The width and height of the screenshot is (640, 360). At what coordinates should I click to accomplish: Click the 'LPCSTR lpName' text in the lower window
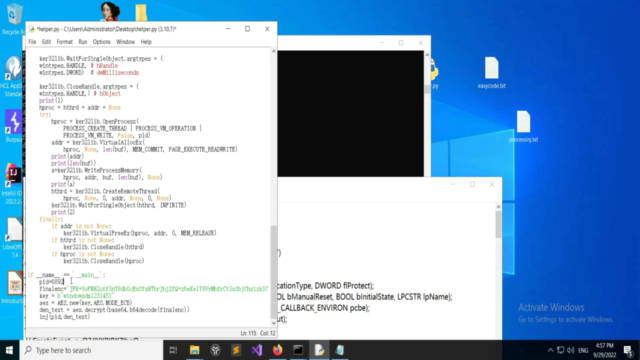tap(422, 297)
